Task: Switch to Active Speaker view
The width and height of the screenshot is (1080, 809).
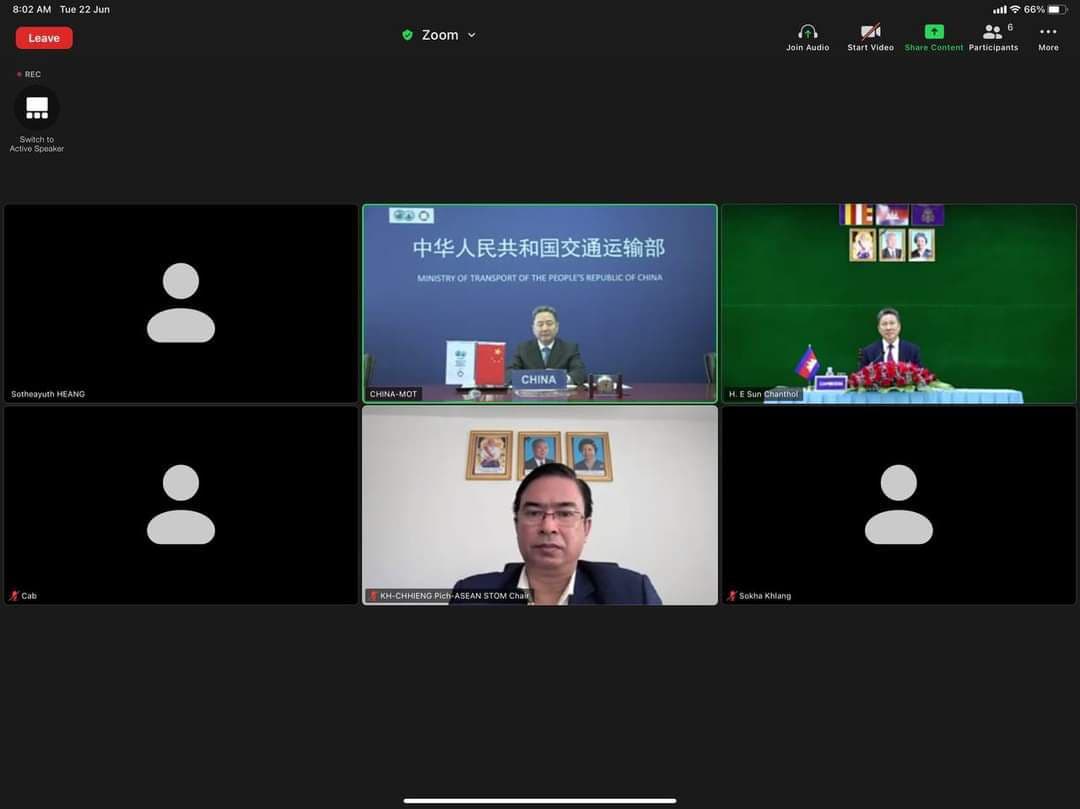Action: tap(37, 108)
